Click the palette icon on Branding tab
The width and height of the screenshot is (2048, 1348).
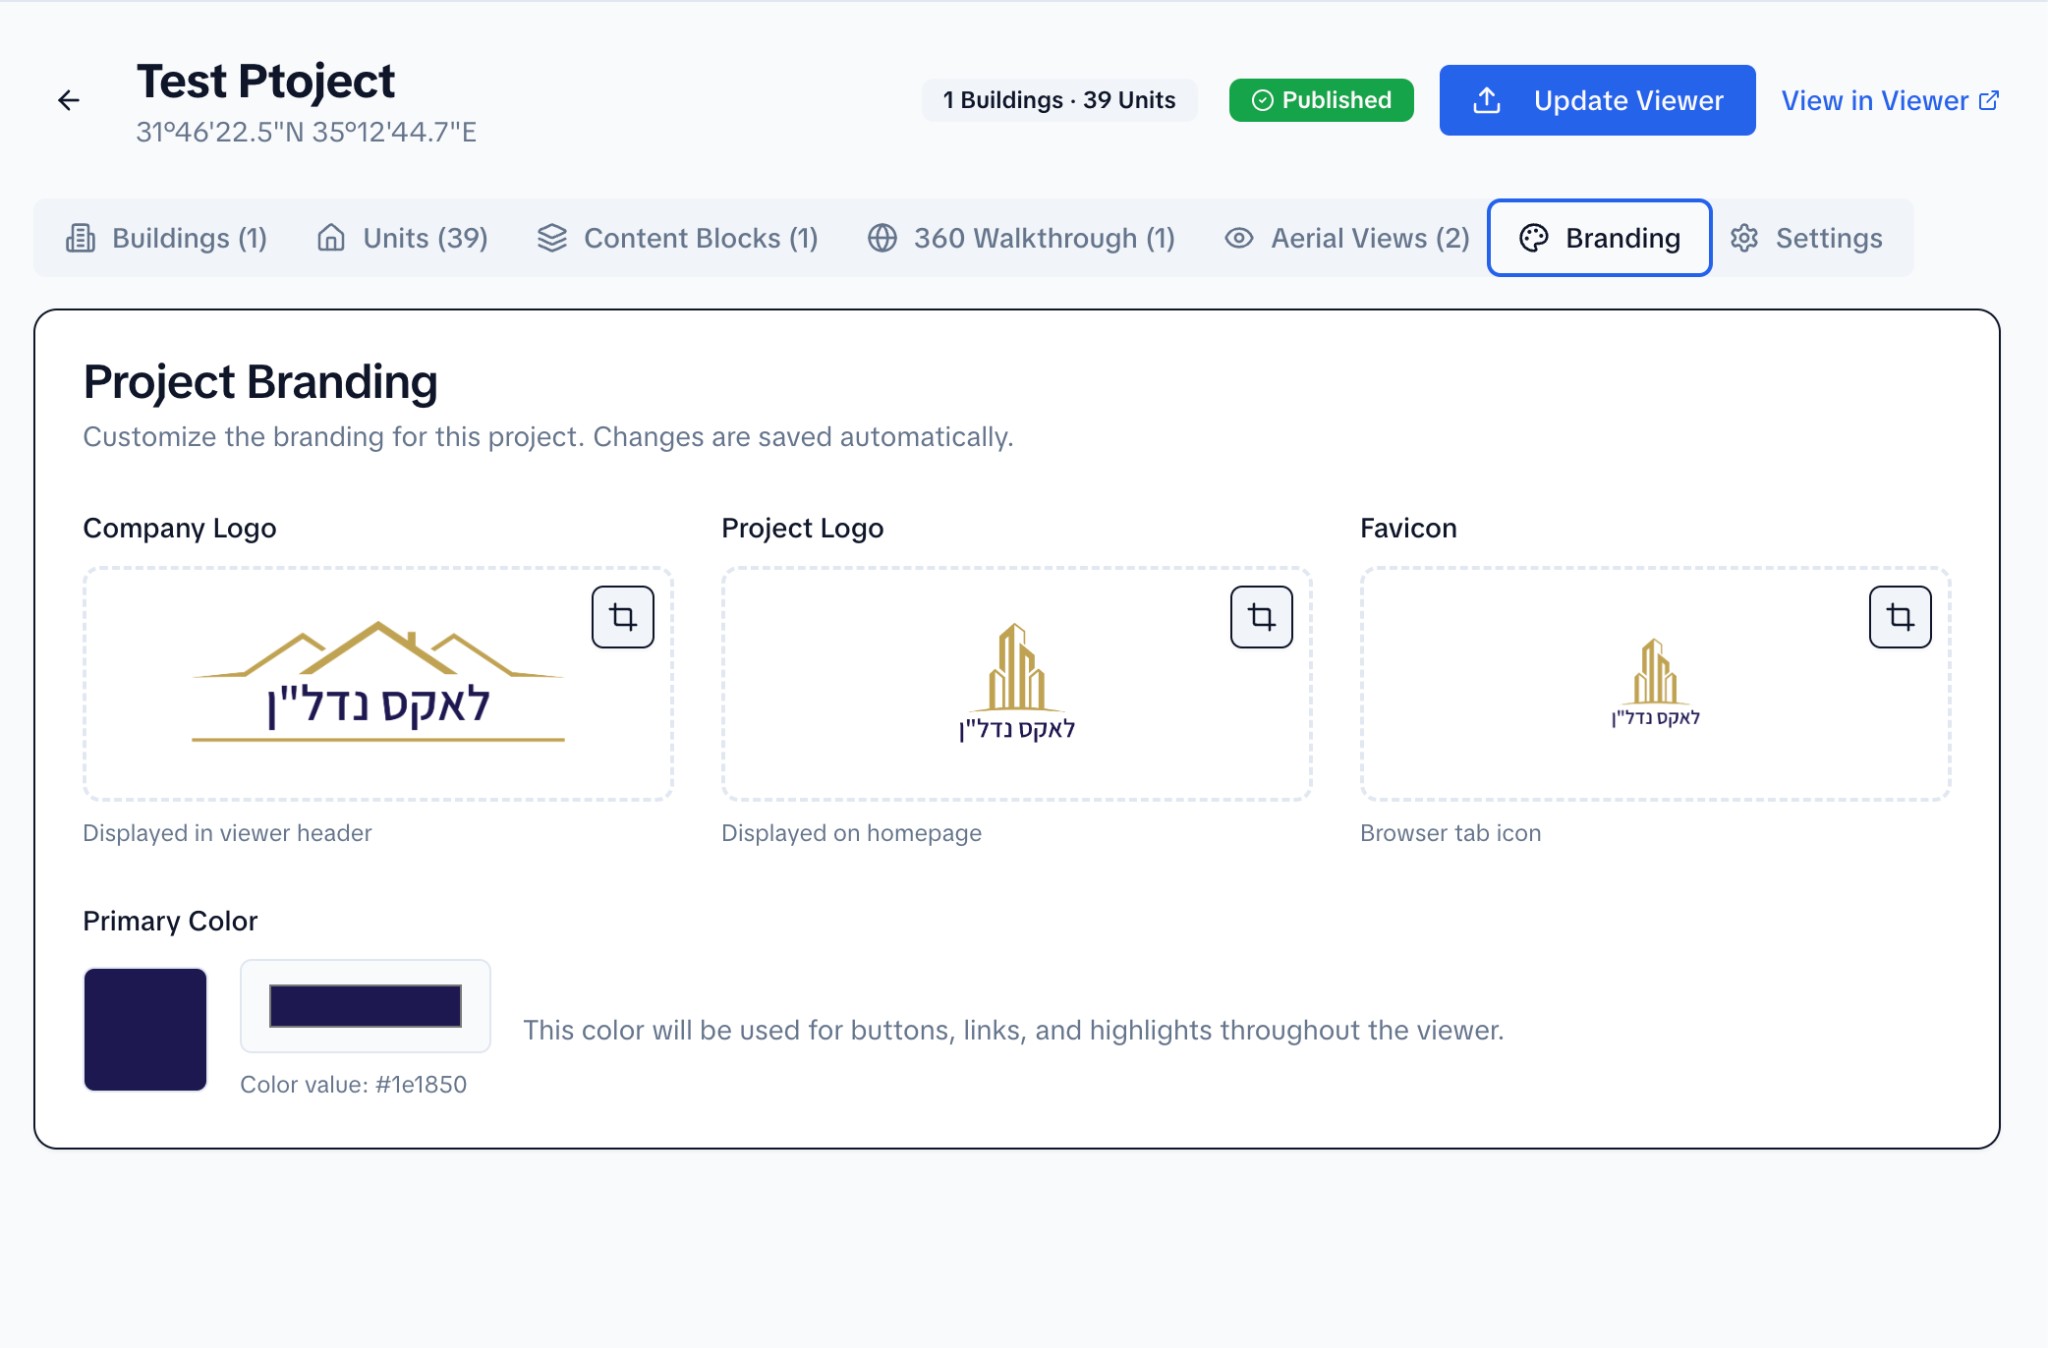point(1533,238)
